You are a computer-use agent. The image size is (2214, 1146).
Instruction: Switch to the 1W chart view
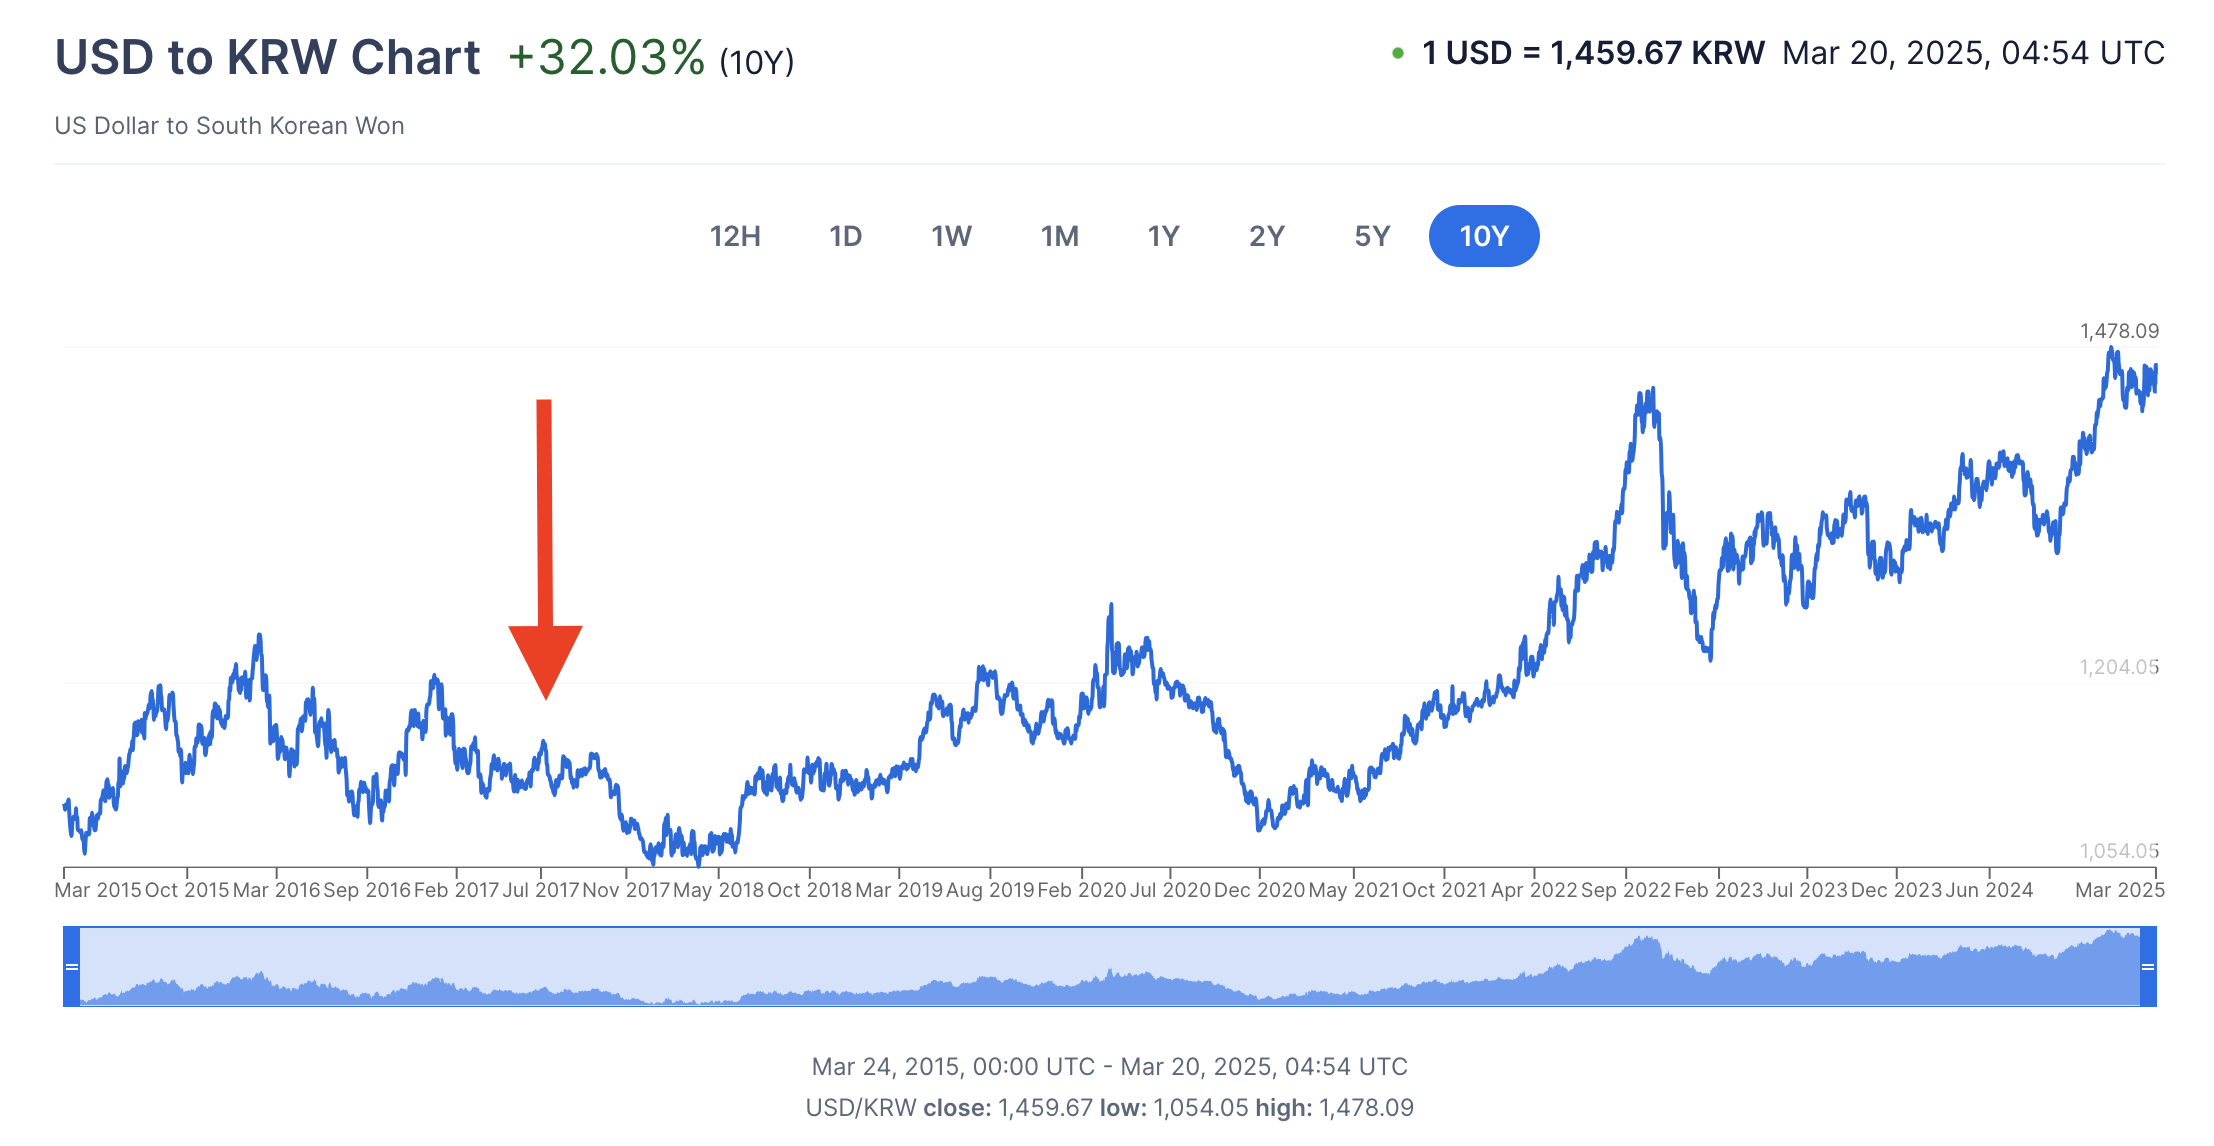pos(951,236)
